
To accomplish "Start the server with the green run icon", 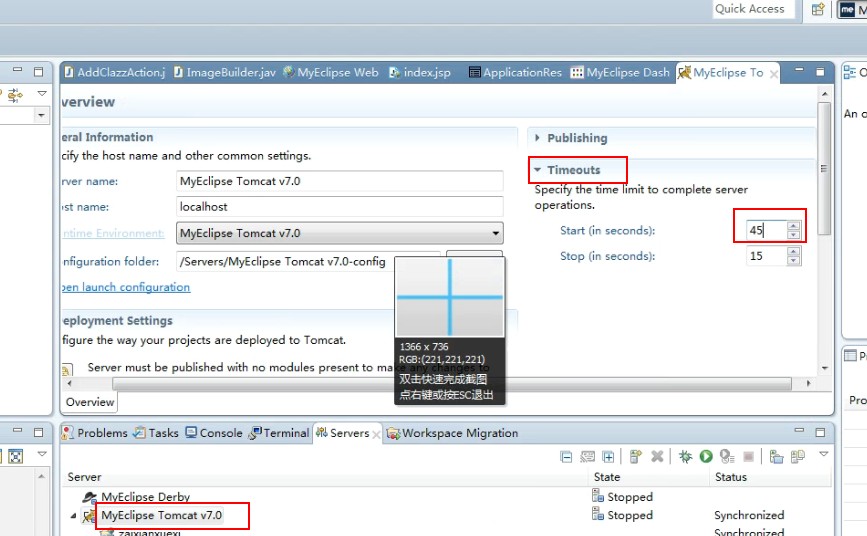I will pyautogui.click(x=706, y=457).
